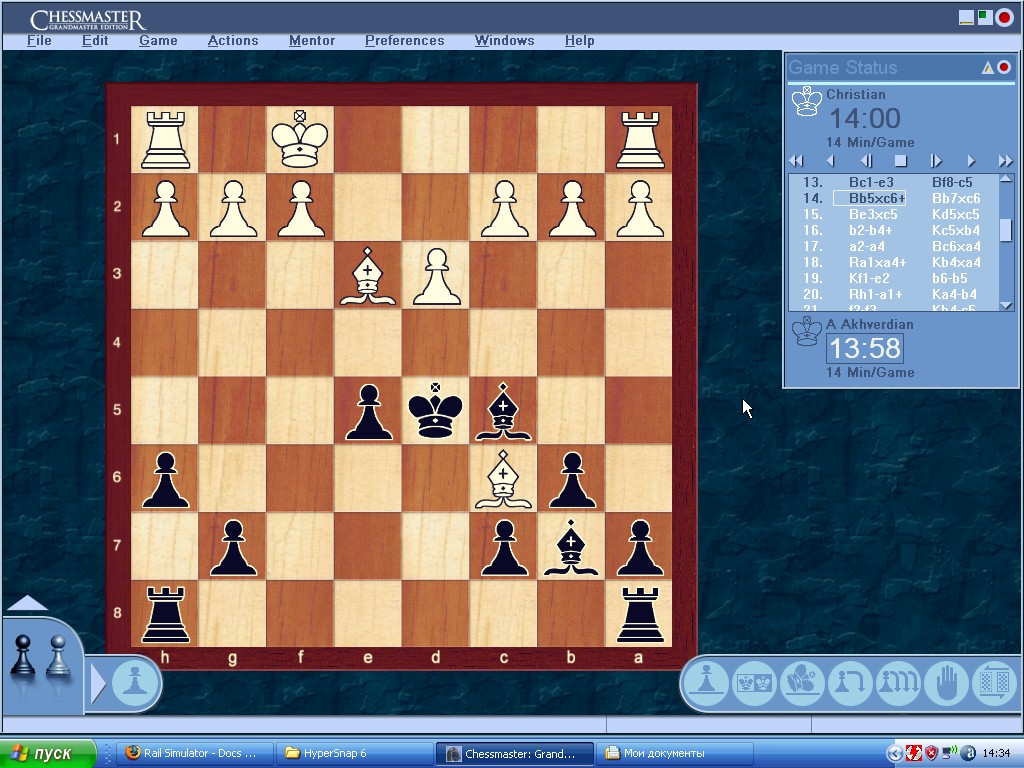The image size is (1024, 768).
Task: Click Christian's 14:00 clock
Action: [865, 118]
